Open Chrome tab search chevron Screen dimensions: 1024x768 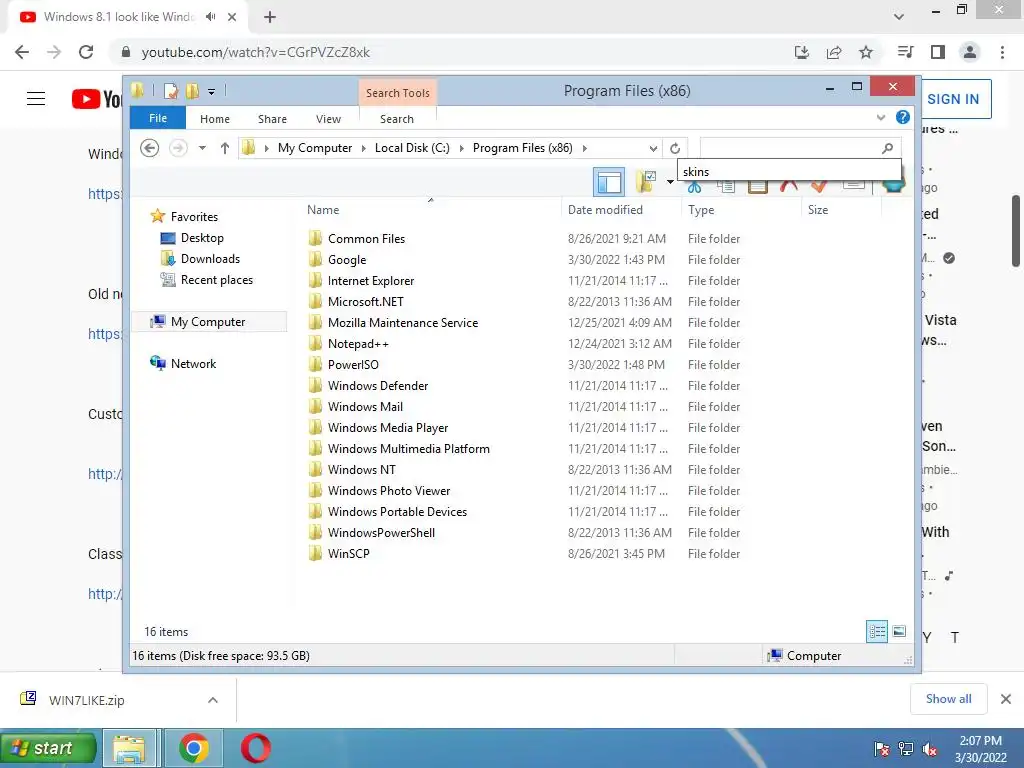899,17
